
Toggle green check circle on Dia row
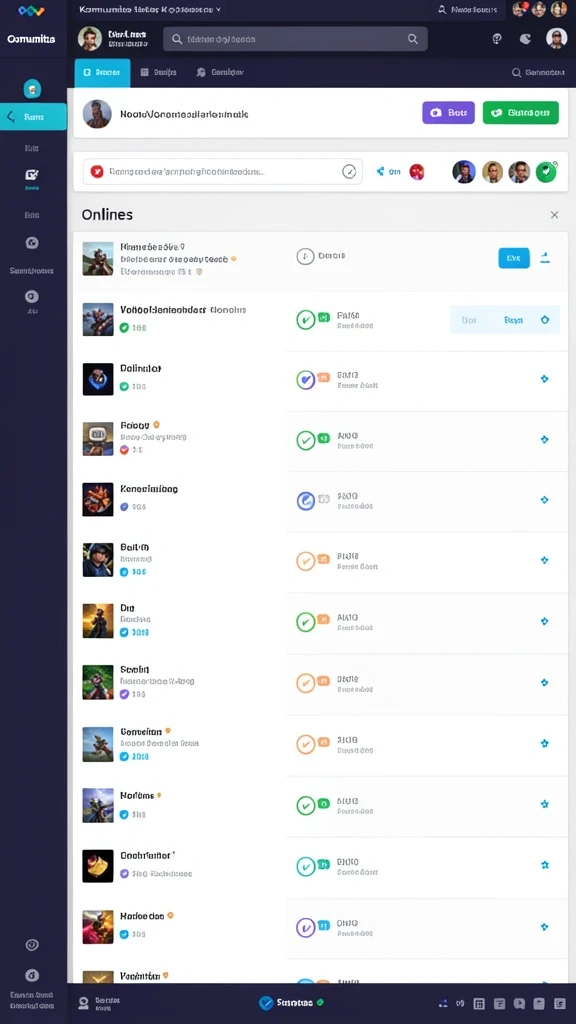[x=305, y=622]
